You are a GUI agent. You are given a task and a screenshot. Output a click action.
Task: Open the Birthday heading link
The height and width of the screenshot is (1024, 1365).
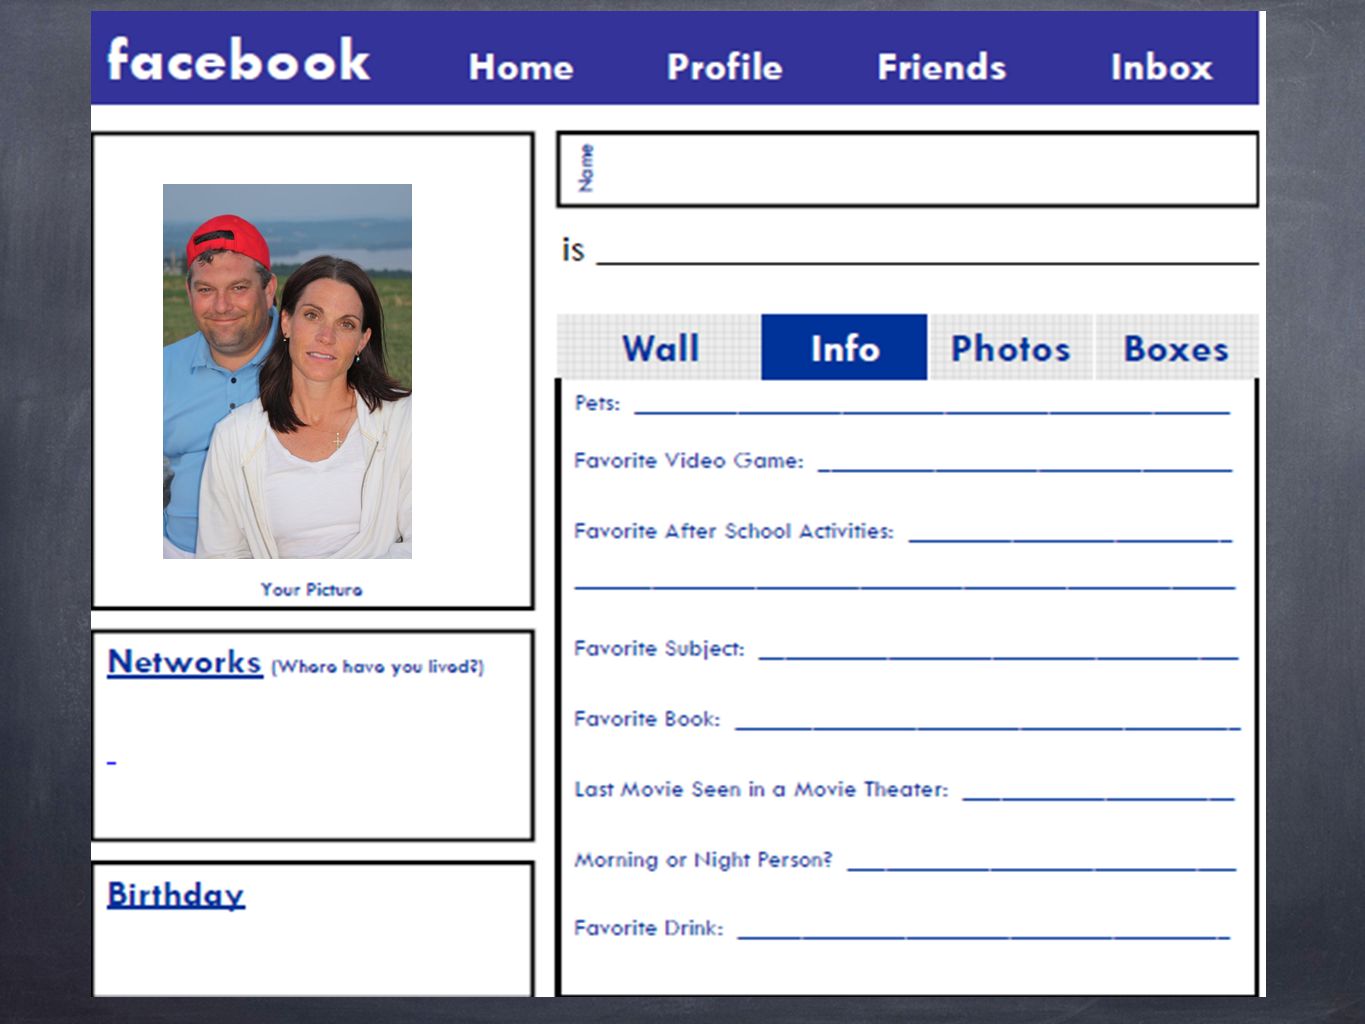176,894
